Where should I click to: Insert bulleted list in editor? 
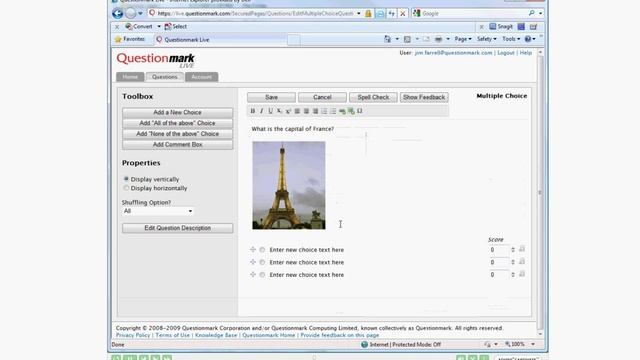[x=333, y=111]
